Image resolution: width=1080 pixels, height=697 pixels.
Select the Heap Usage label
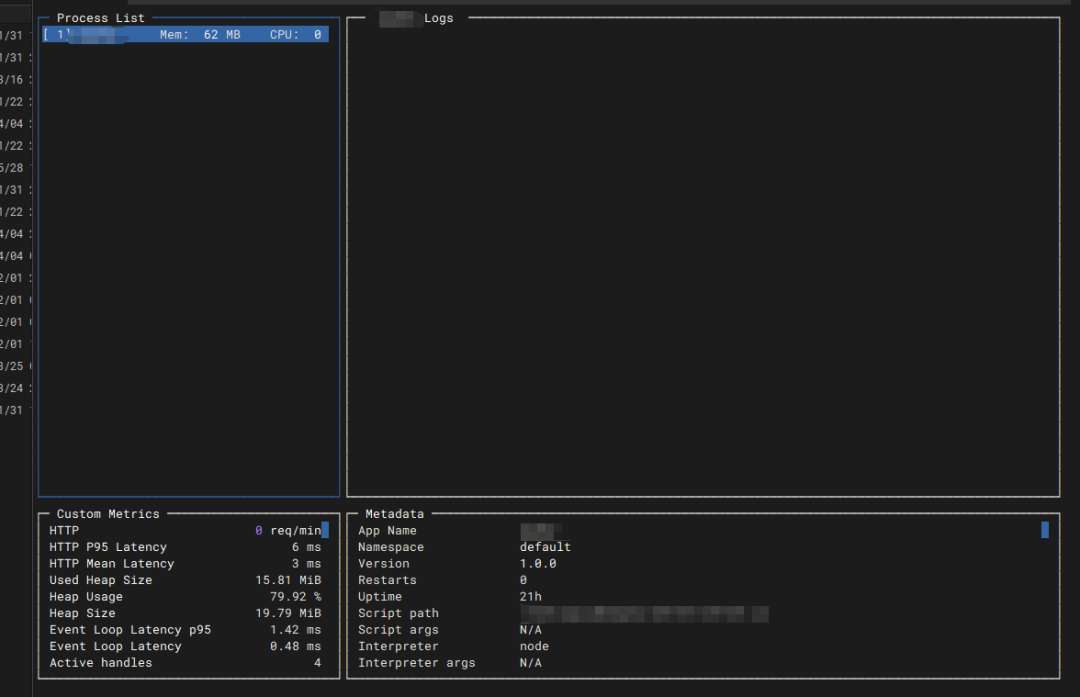(x=86, y=596)
